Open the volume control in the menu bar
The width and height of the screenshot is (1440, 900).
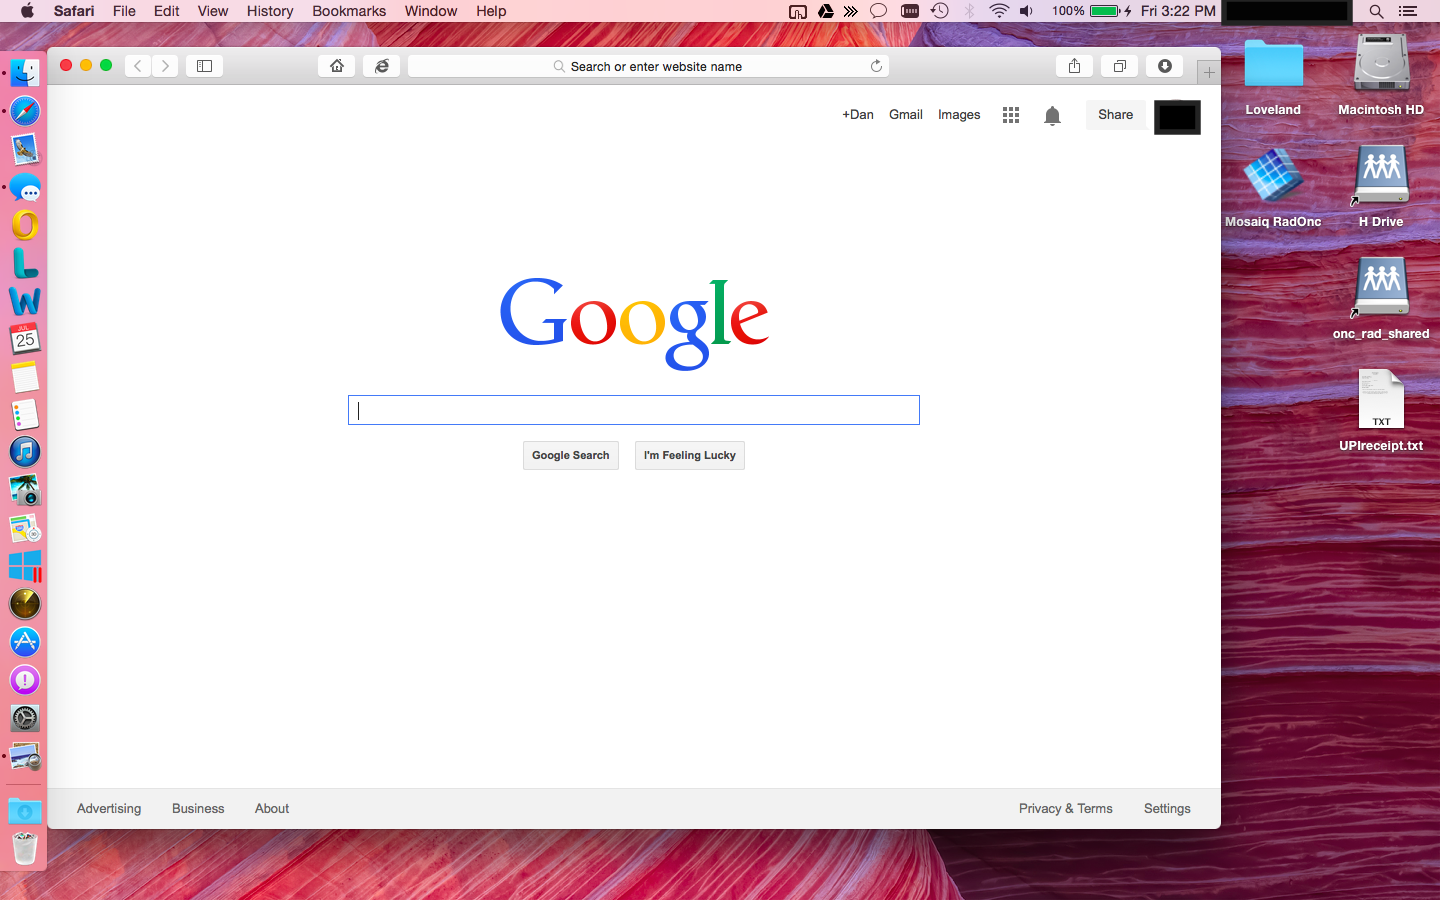pyautogui.click(x=1026, y=11)
